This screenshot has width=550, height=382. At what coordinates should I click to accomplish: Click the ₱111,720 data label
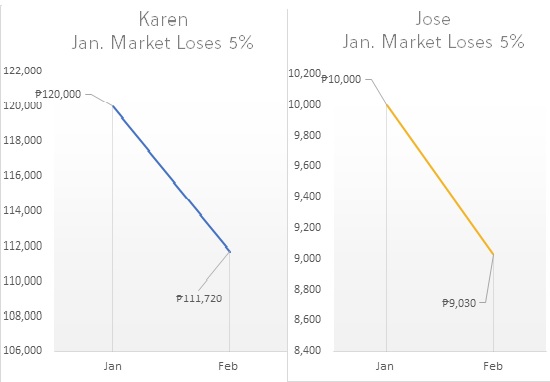click(x=199, y=299)
